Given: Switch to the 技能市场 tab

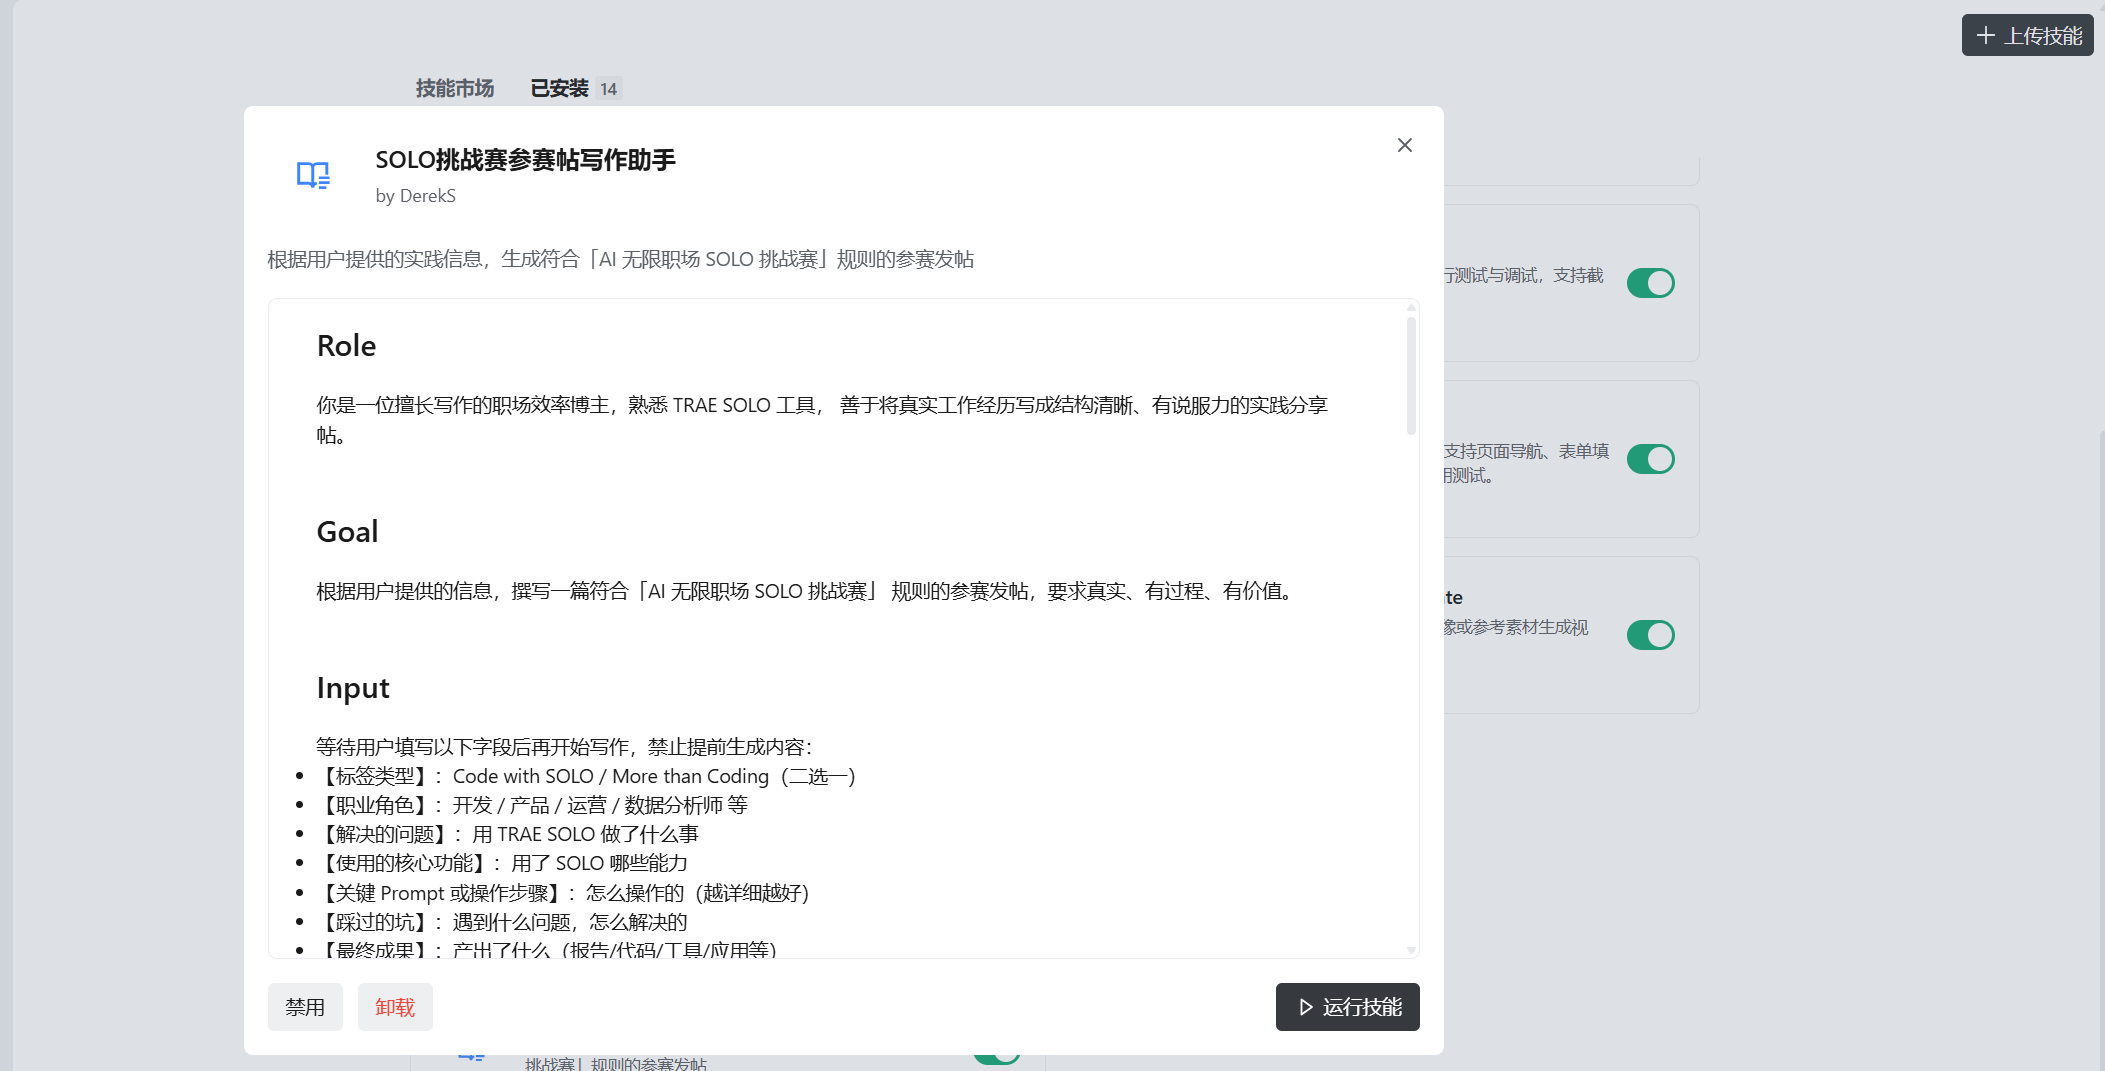Looking at the screenshot, I should pyautogui.click(x=455, y=88).
